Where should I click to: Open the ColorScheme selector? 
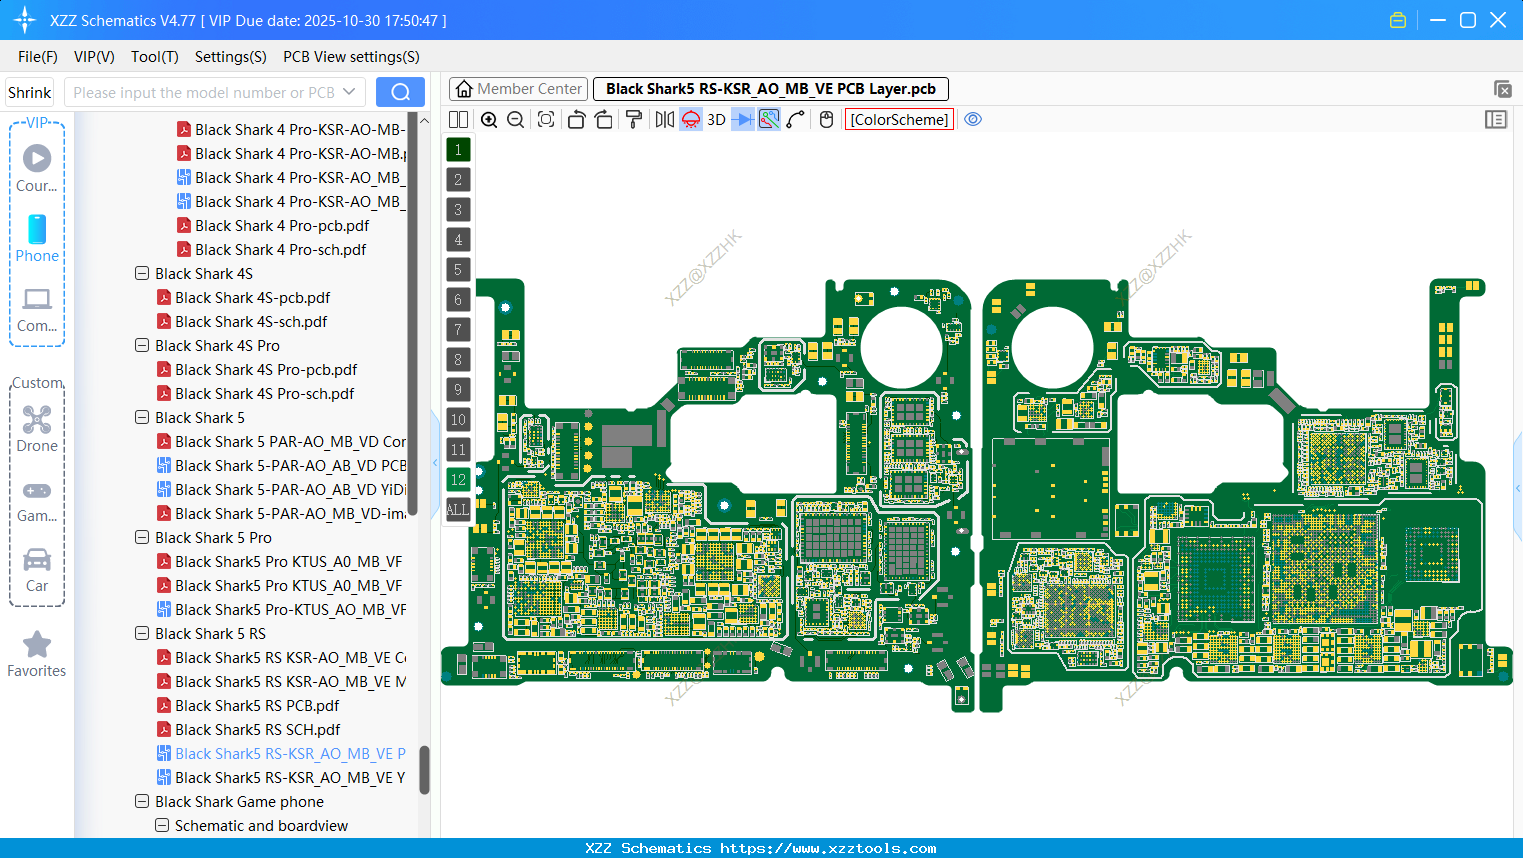click(x=898, y=119)
